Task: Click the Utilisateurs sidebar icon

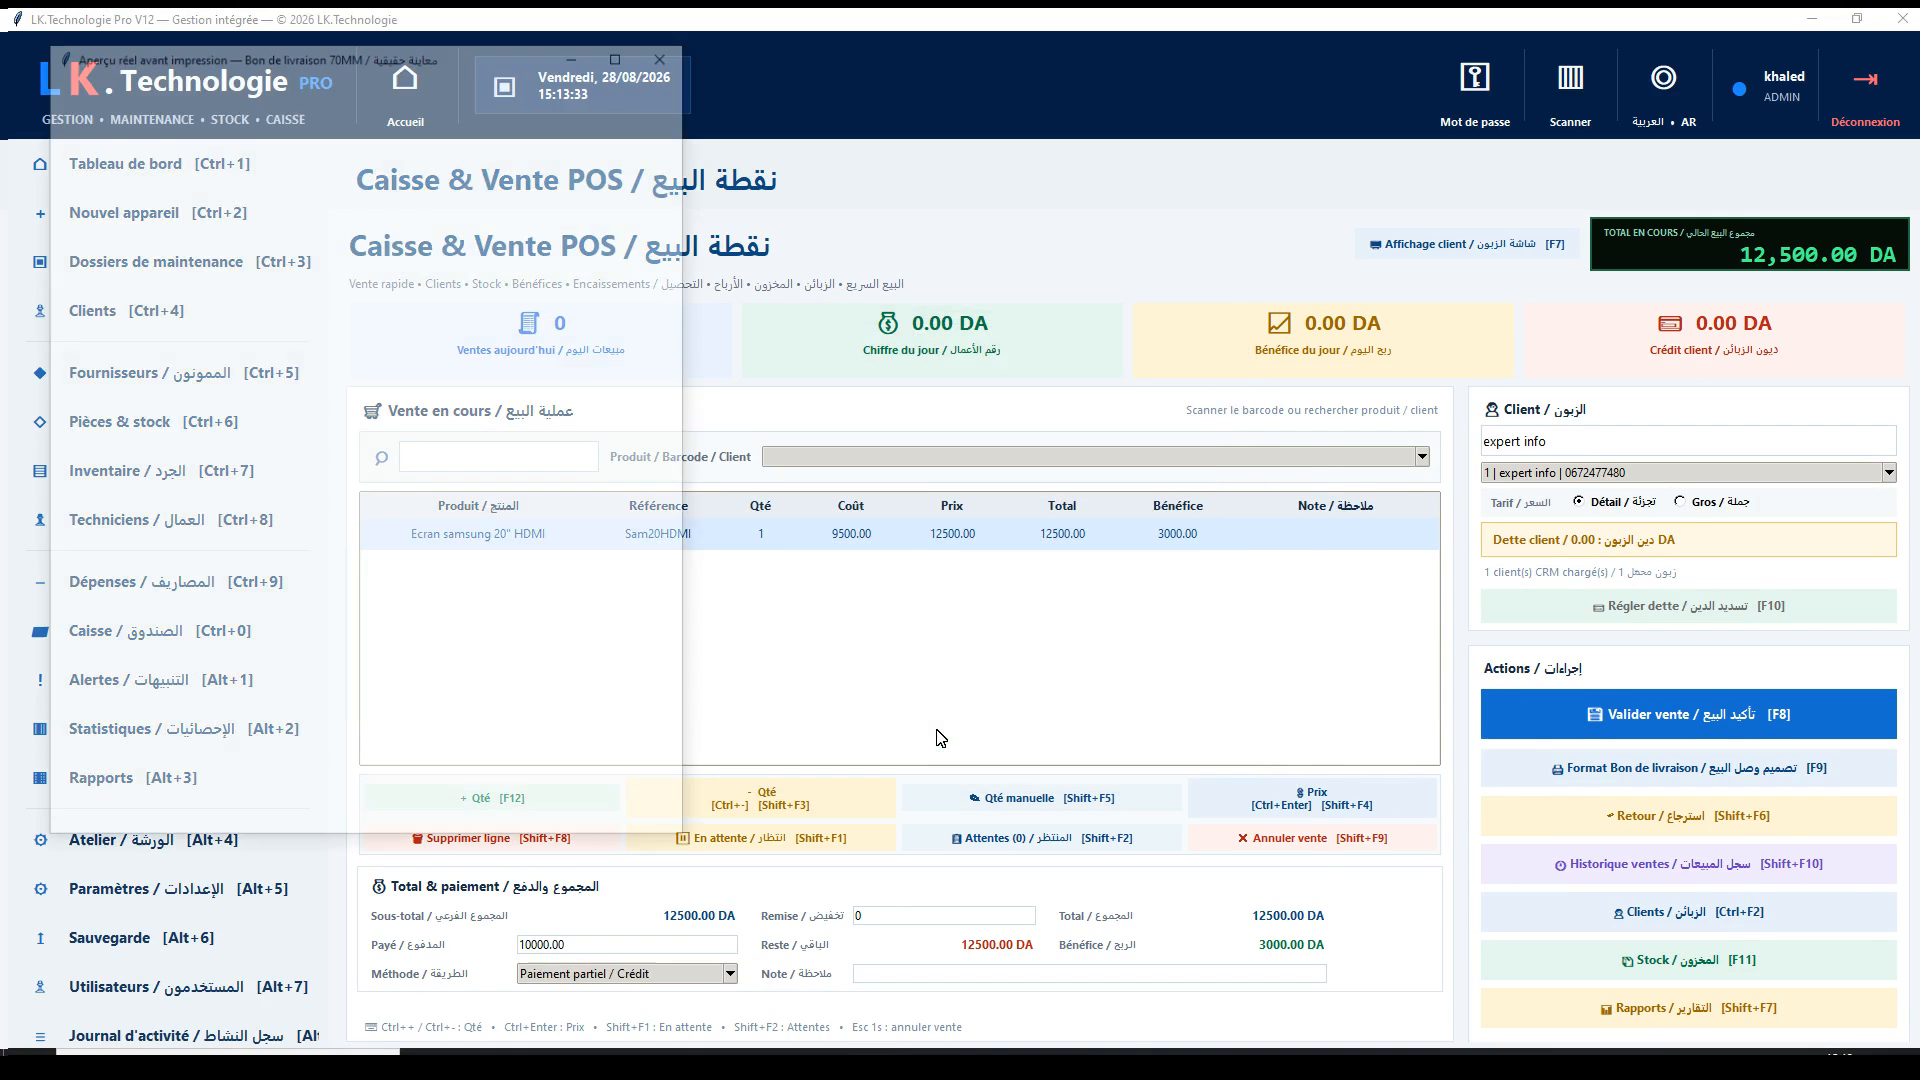Action: point(40,987)
